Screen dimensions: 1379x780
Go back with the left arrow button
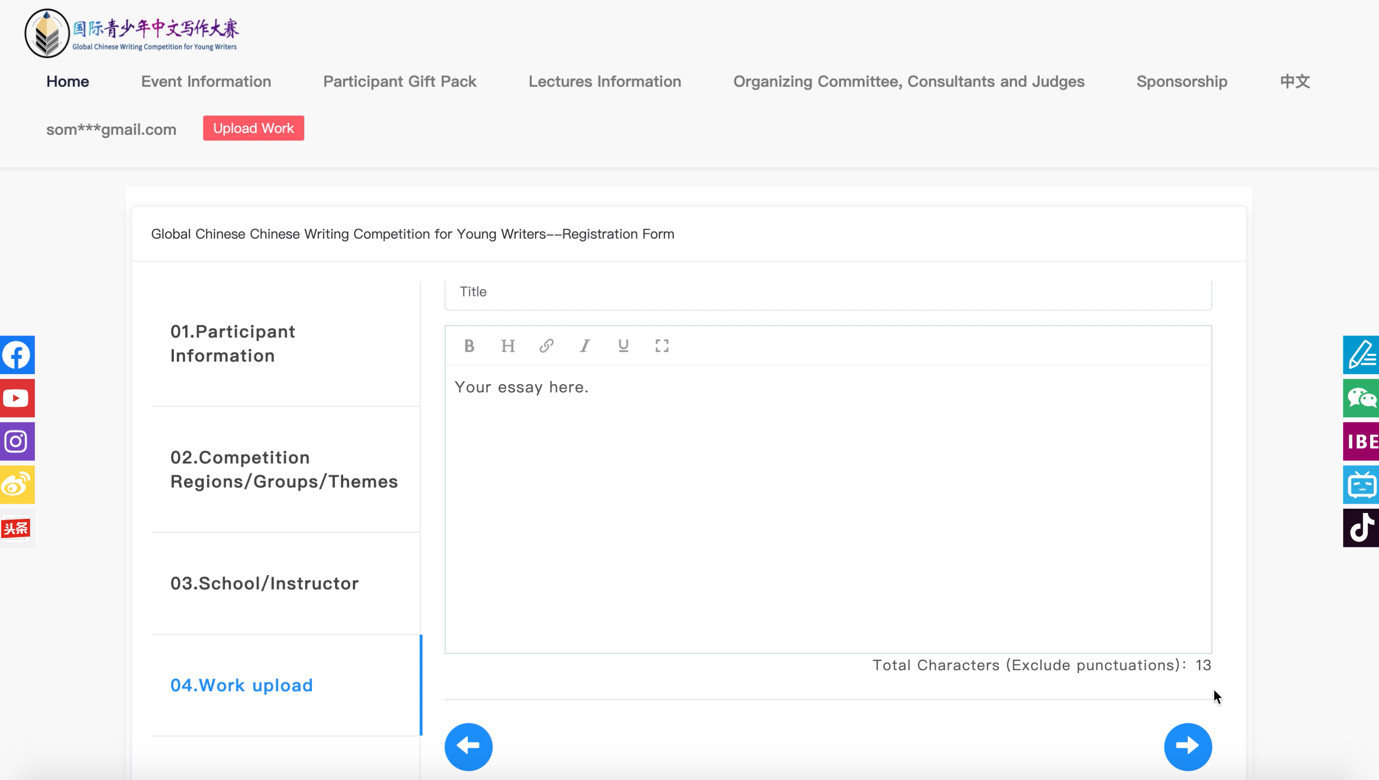469,746
